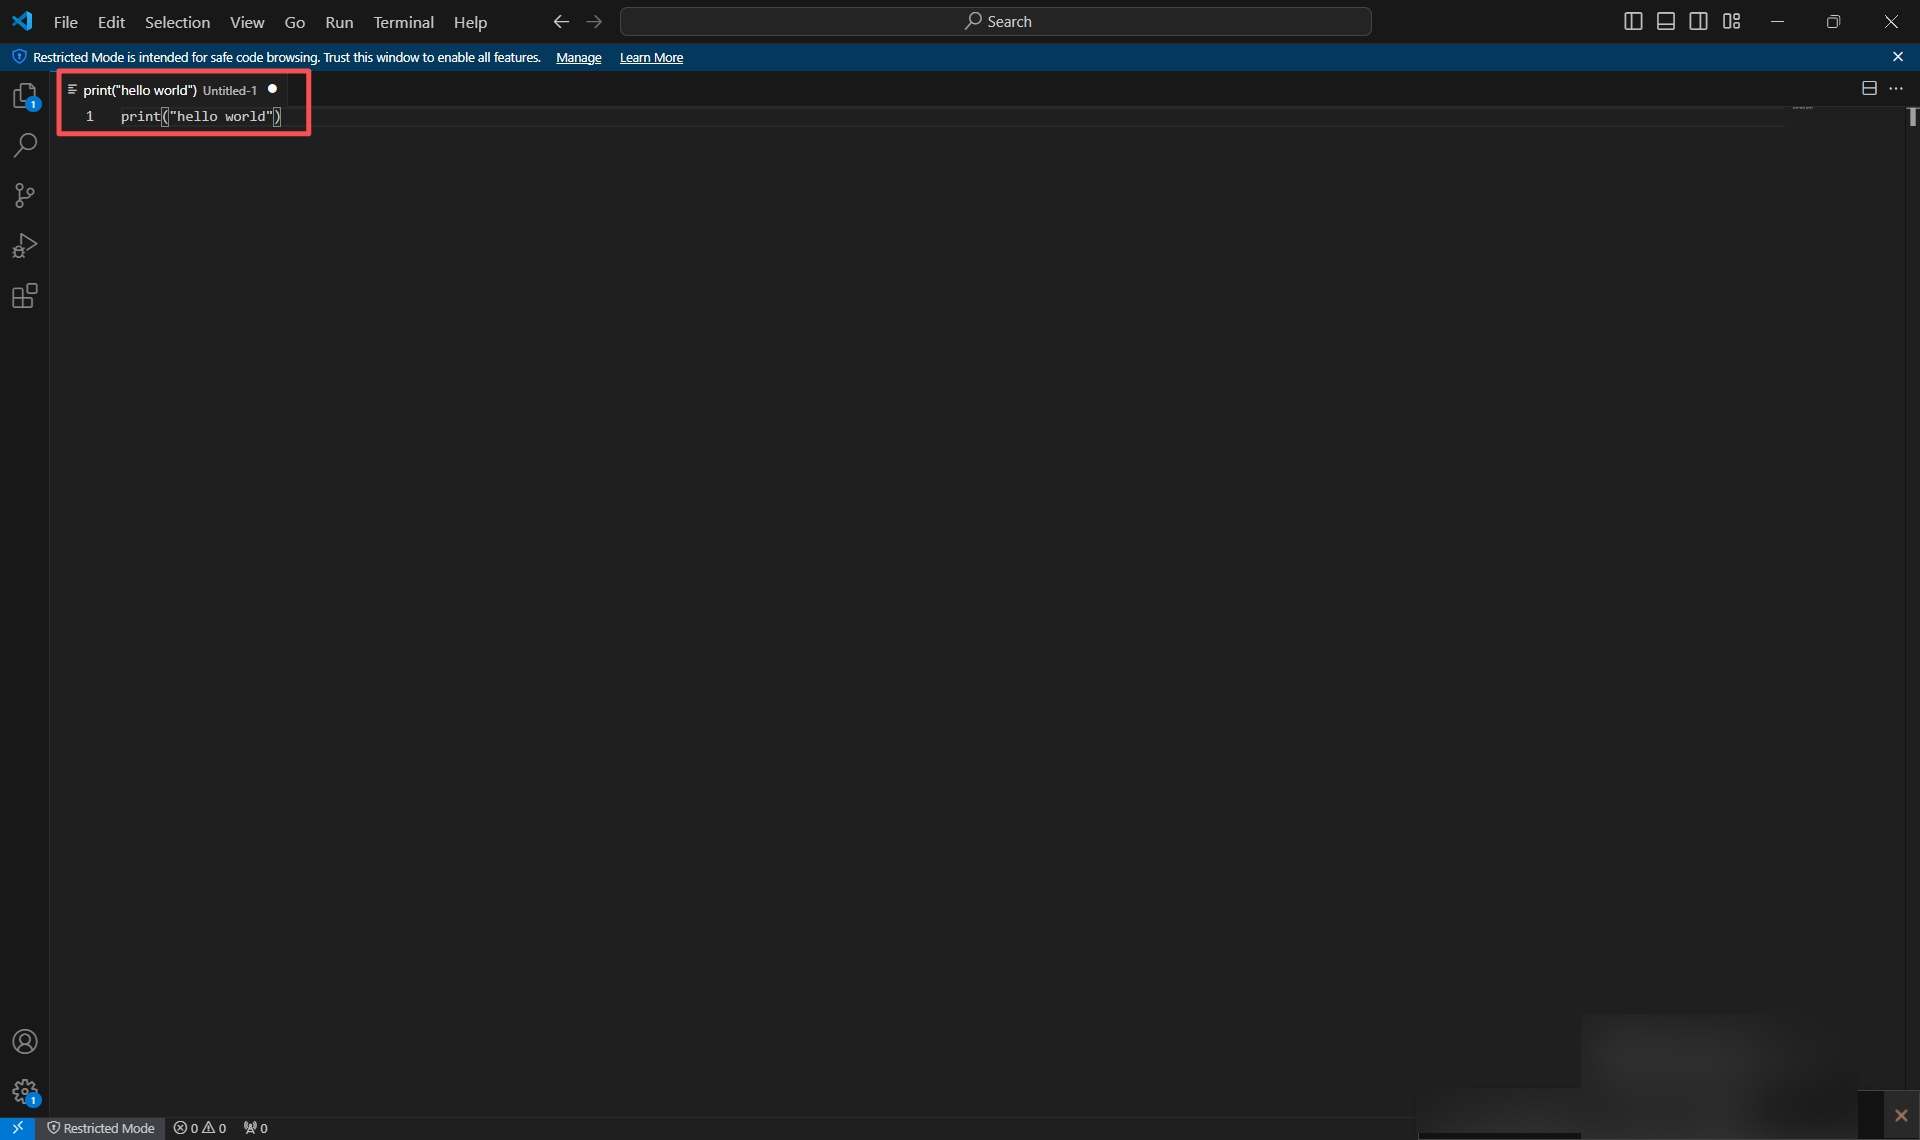Open the Run and Debug view
Viewport: 1920px width, 1140px height.
(x=25, y=246)
